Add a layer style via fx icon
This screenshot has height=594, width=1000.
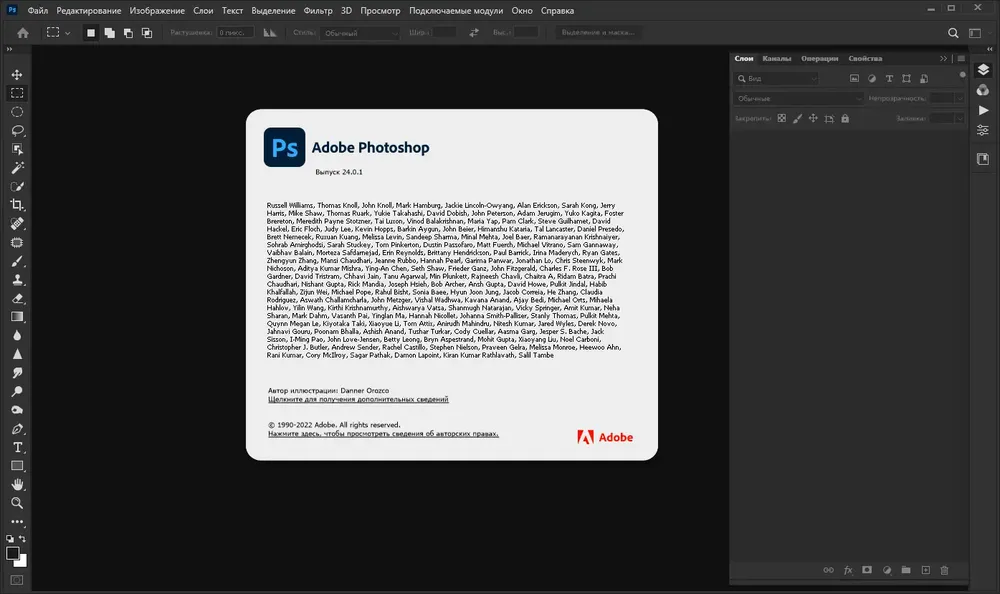pyautogui.click(x=848, y=570)
